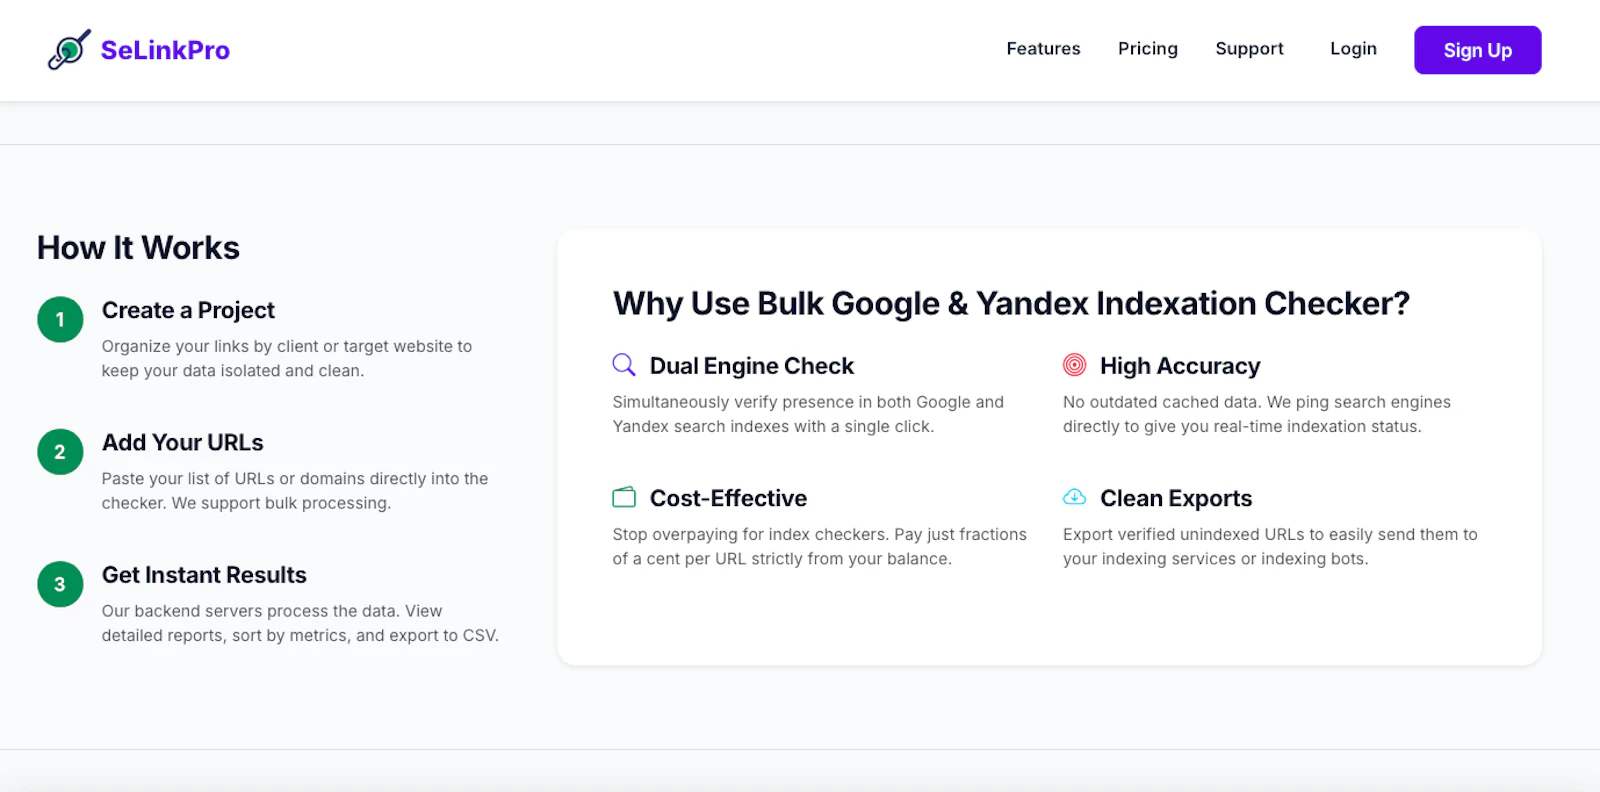Click the 'High Accuracy' title
The height and width of the screenshot is (792, 1600).
pos(1180,366)
